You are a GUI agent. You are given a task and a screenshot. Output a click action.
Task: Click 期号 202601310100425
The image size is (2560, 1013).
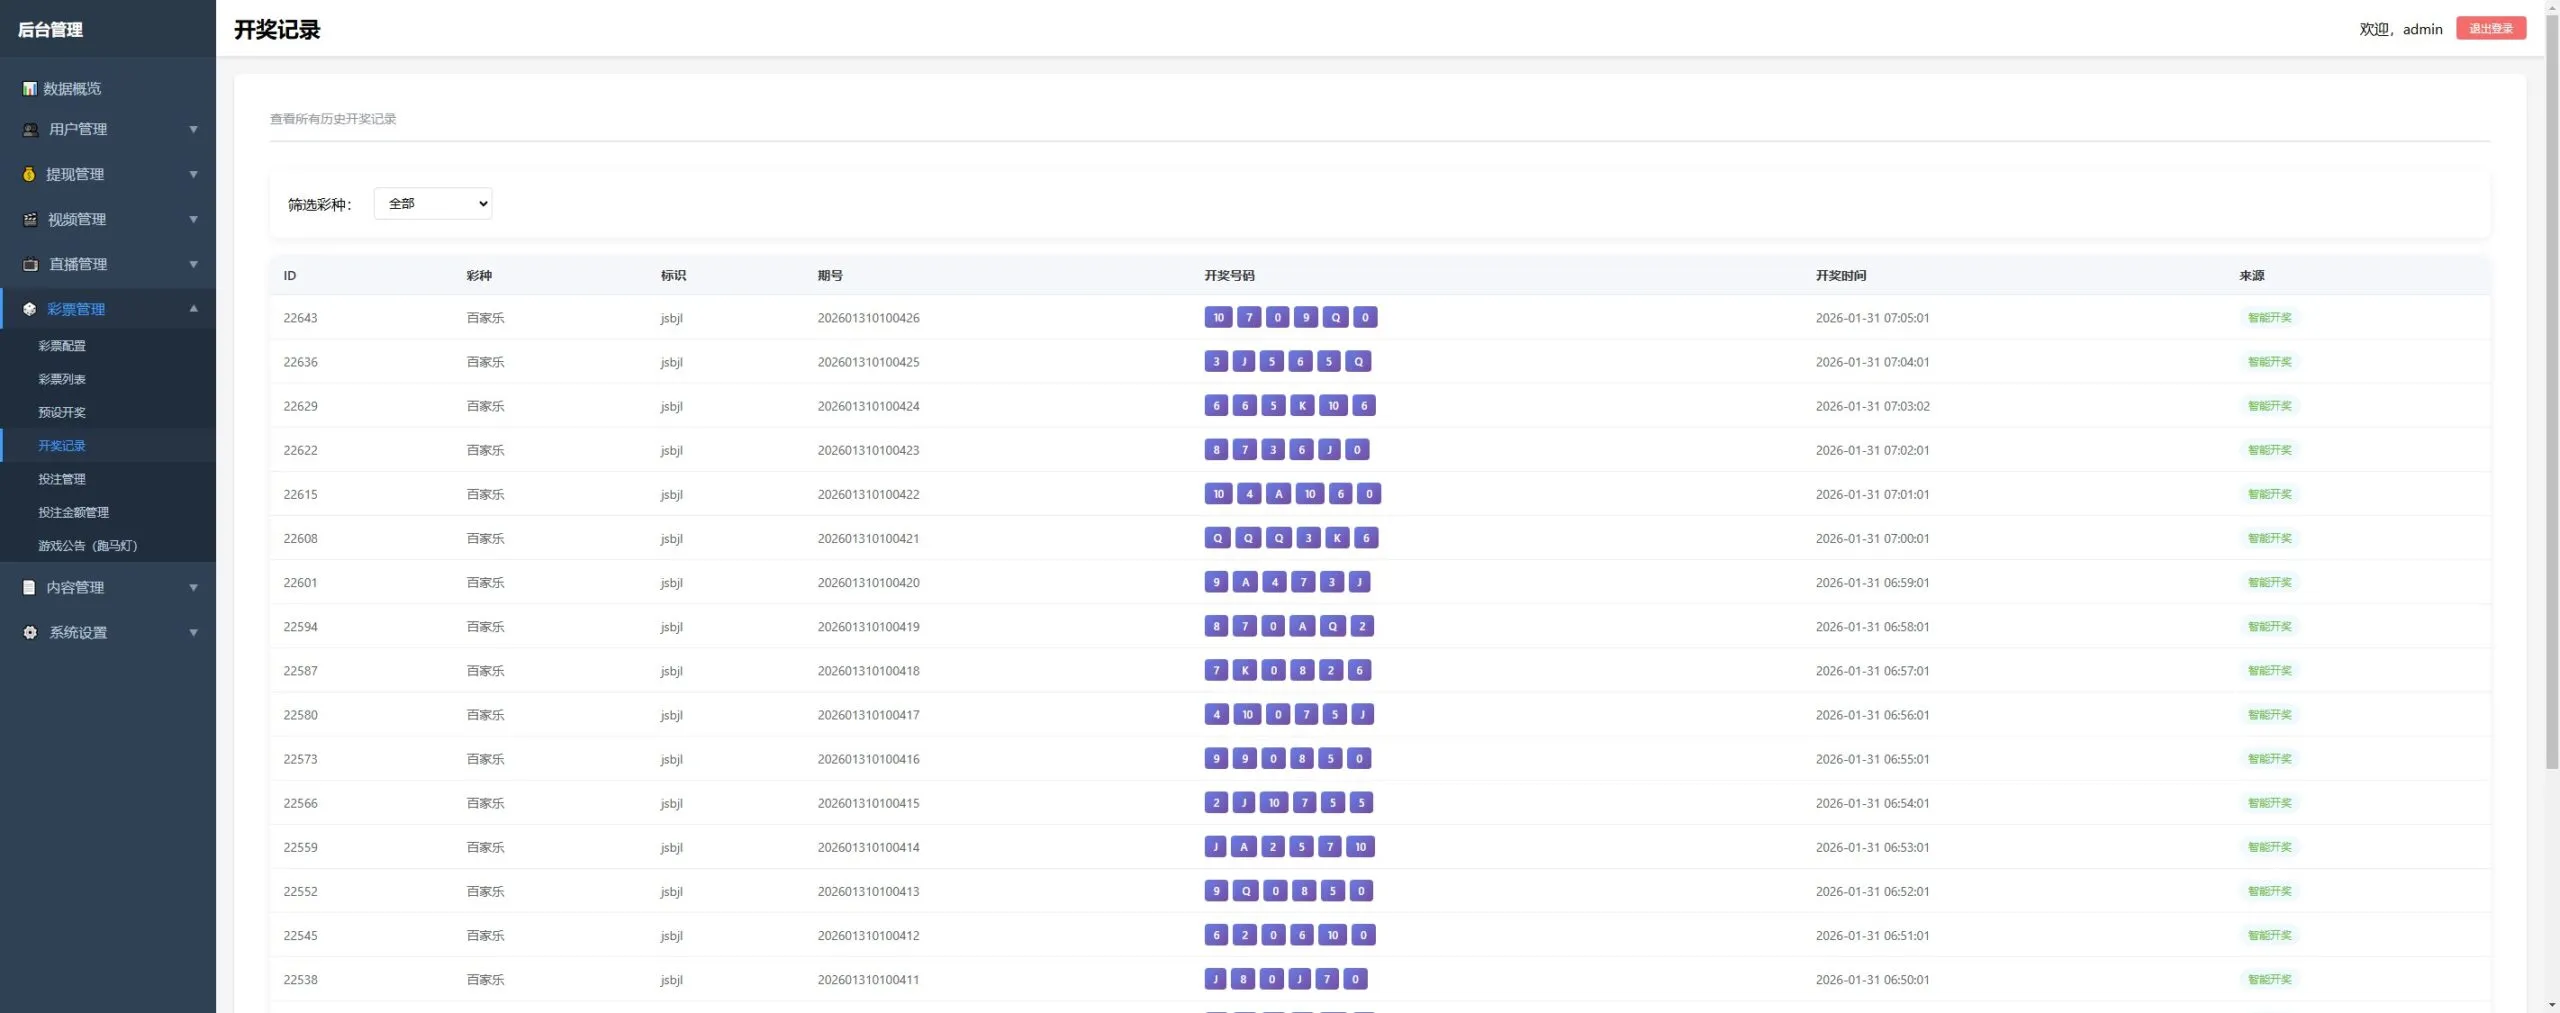tap(868, 362)
